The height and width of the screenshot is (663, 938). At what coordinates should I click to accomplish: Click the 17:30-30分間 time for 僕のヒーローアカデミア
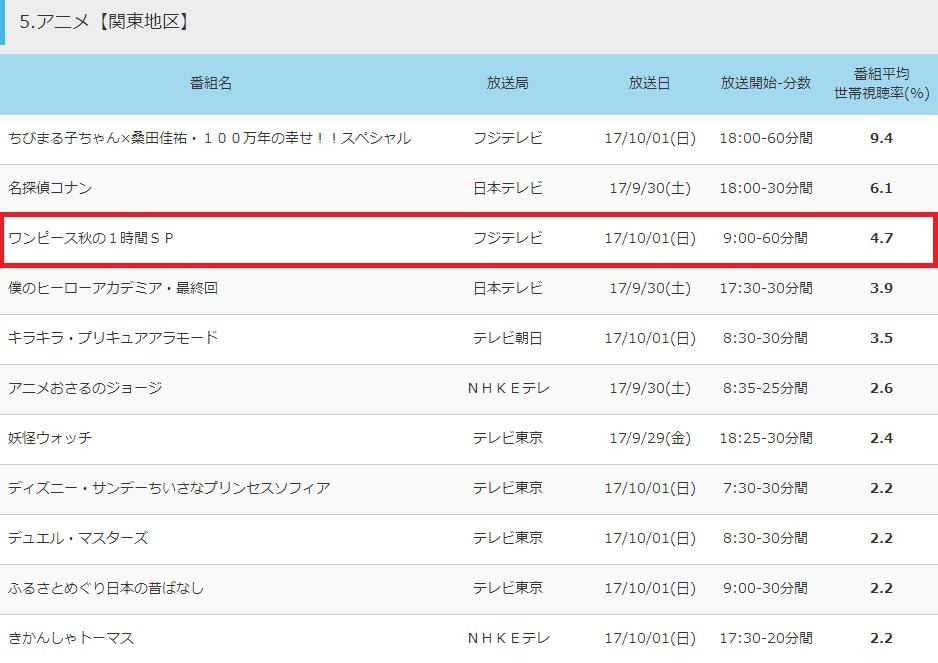coord(766,288)
